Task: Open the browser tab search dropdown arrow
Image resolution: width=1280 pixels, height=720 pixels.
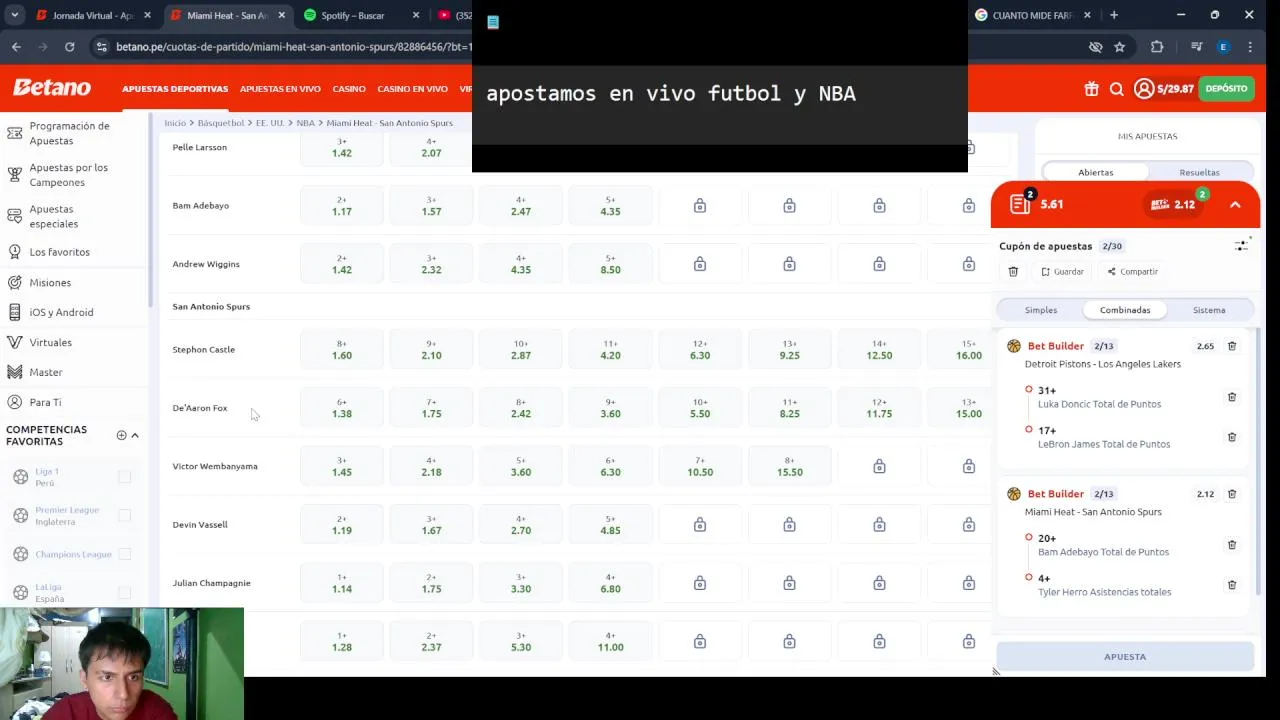Action: pos(14,15)
